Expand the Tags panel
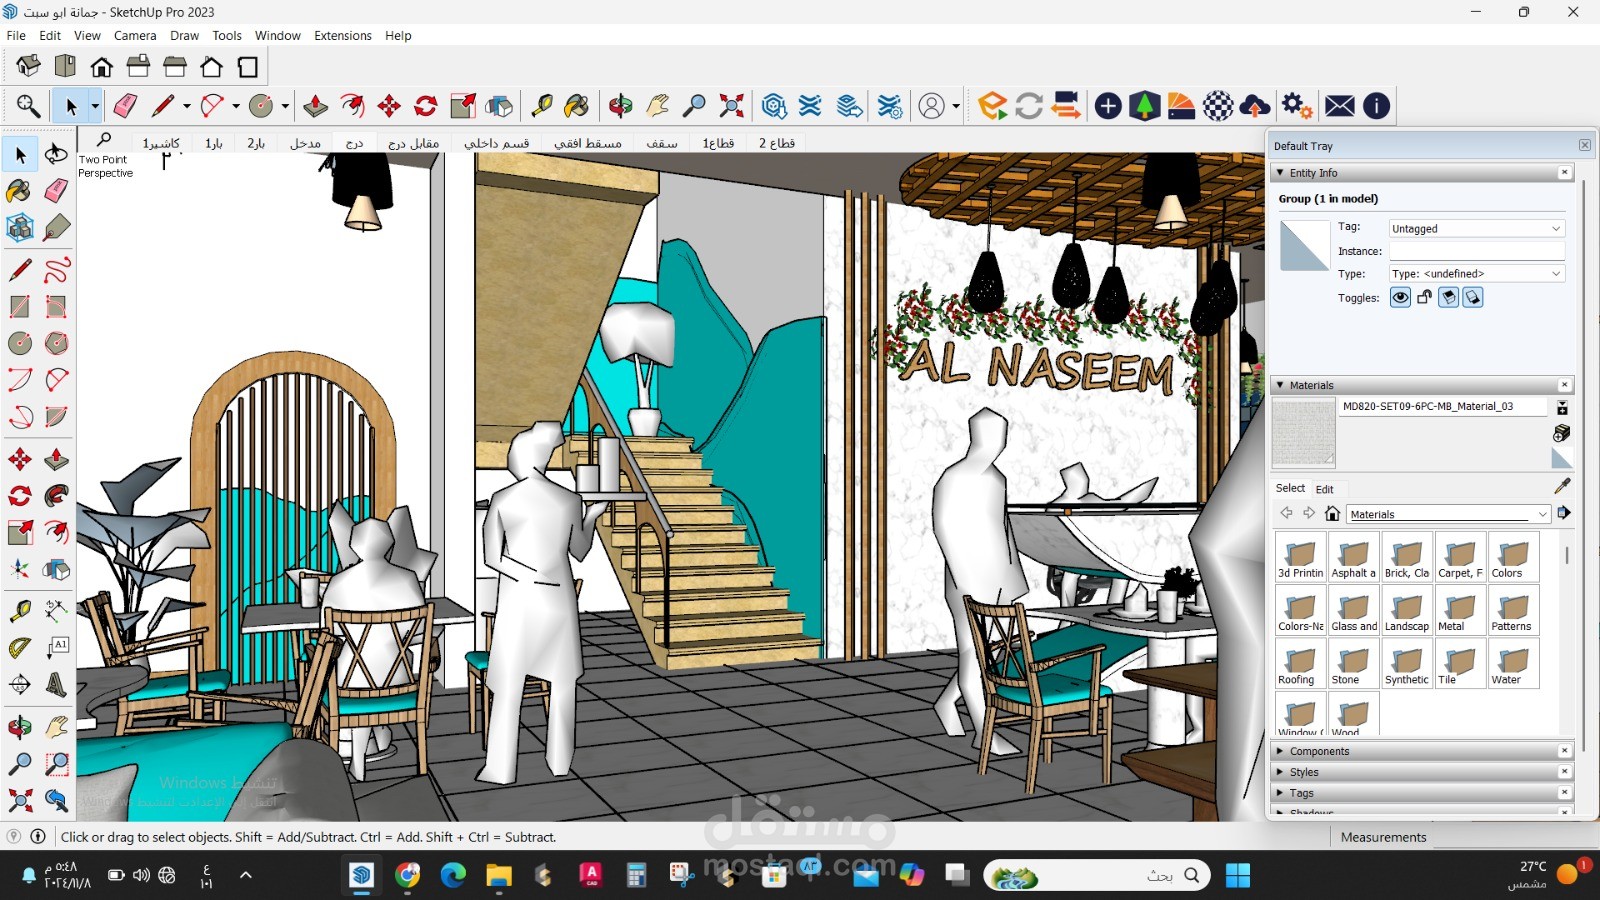 coord(1280,793)
